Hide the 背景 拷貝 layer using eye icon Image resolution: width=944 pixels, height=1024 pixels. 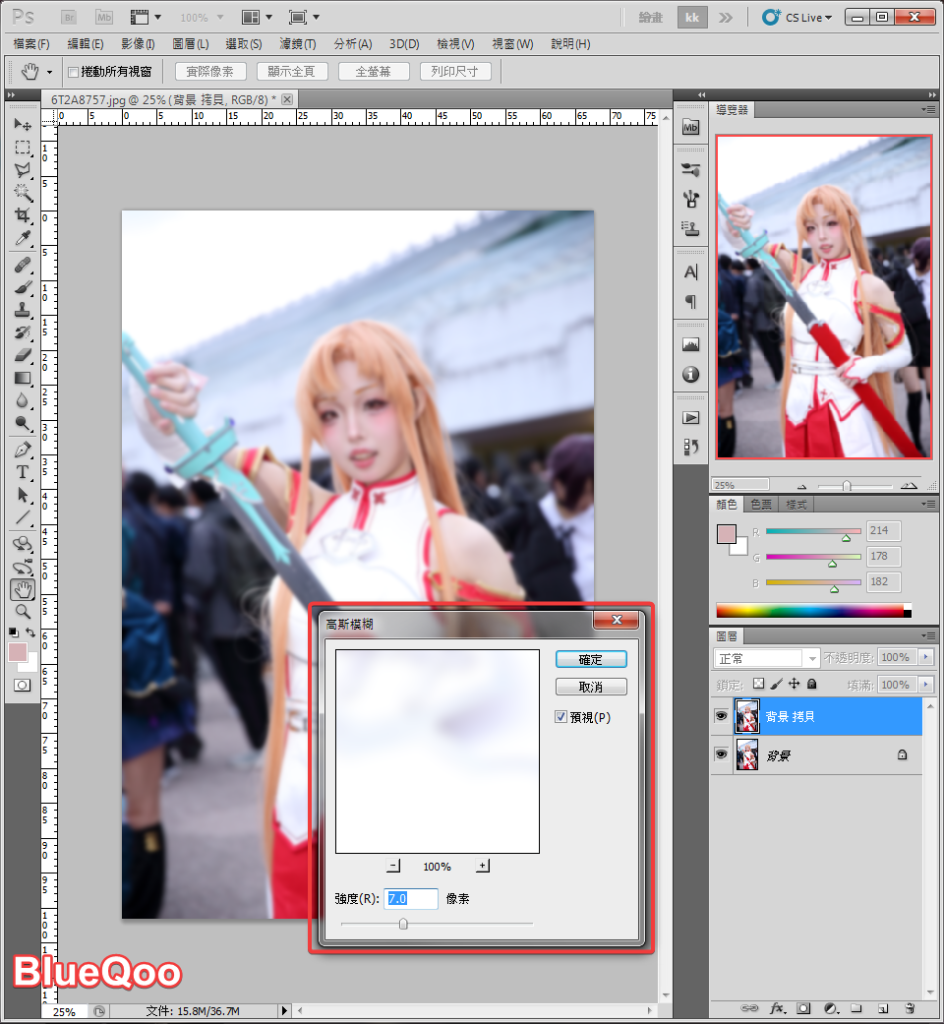720,716
